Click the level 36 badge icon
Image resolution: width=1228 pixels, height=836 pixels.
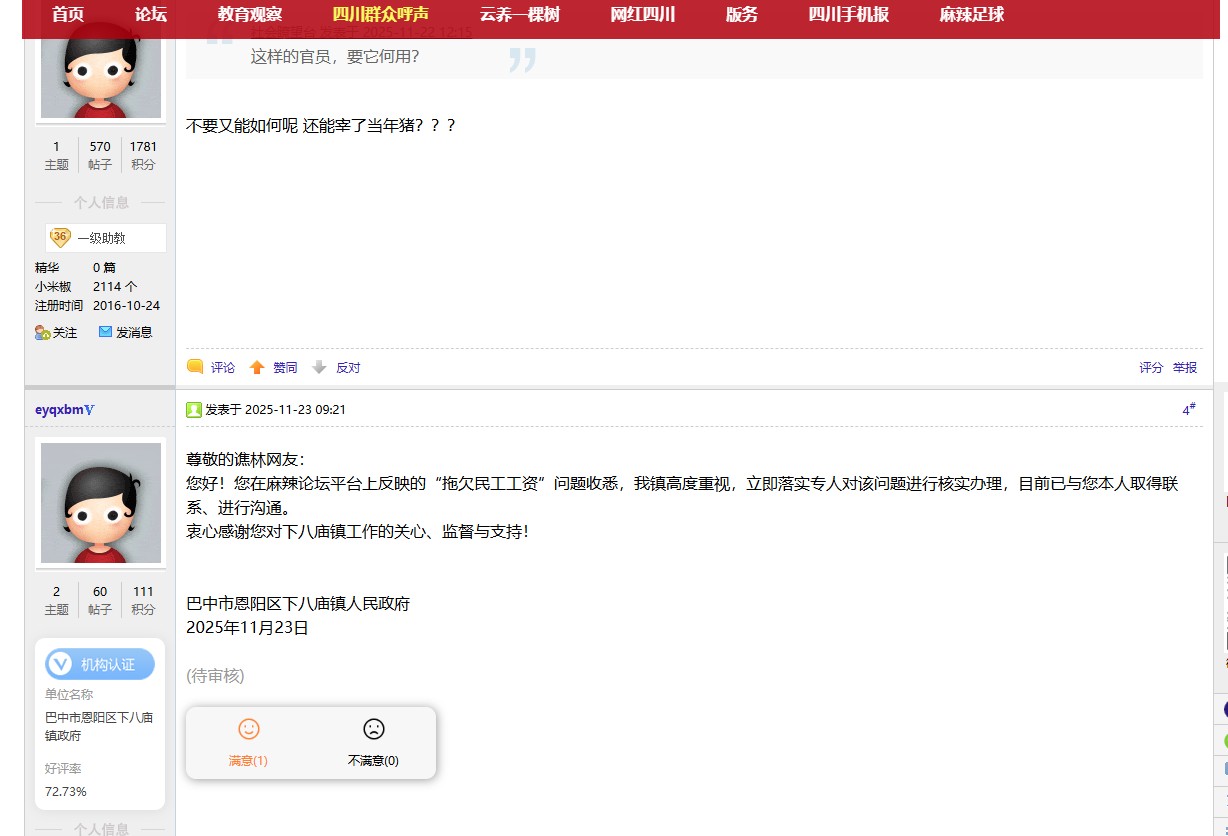60,238
